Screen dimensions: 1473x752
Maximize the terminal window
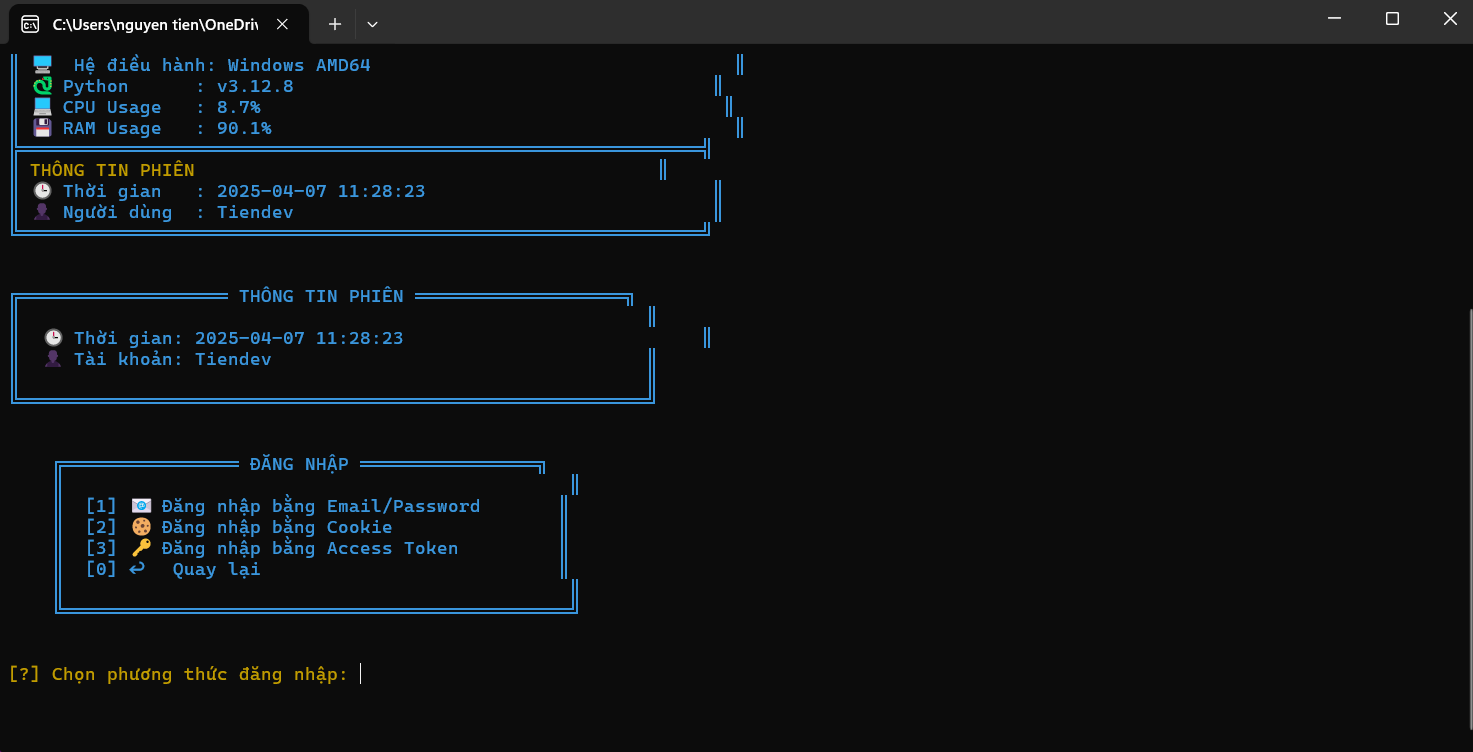1392,19
